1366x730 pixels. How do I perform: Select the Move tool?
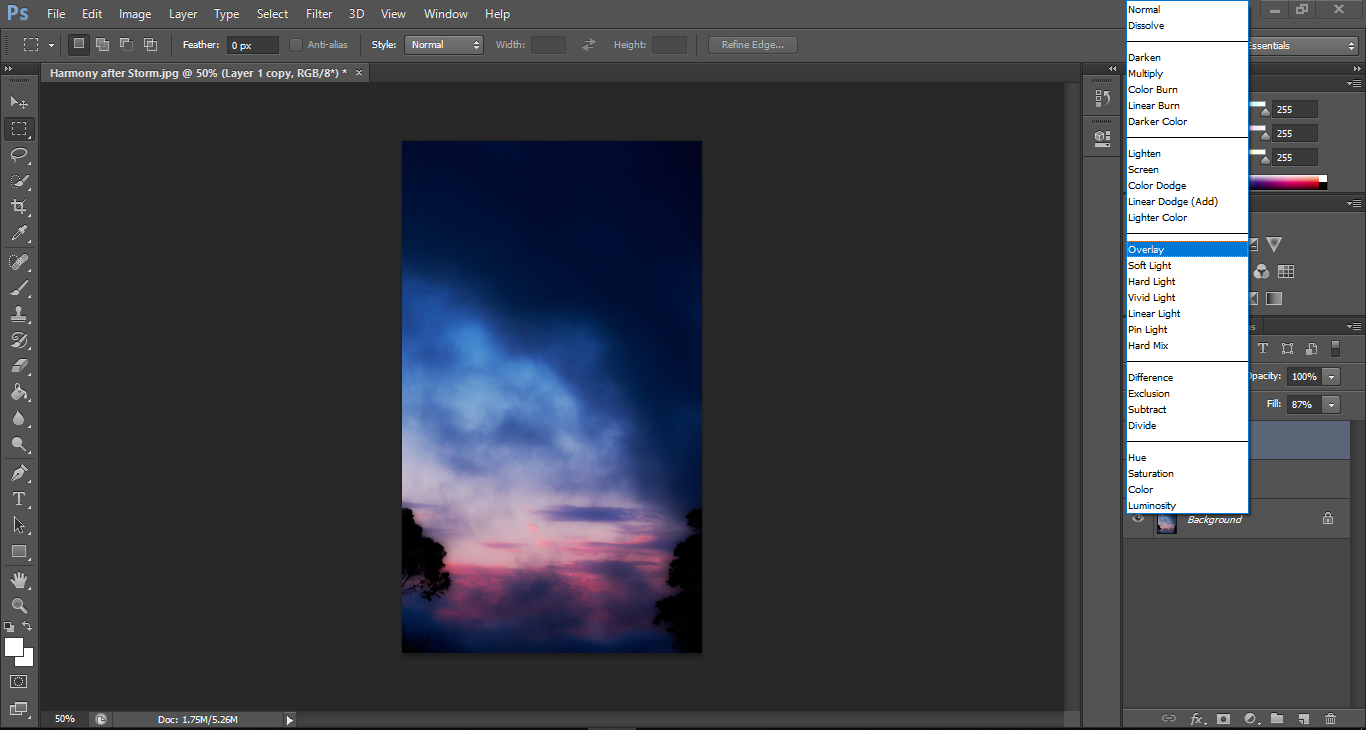19,102
